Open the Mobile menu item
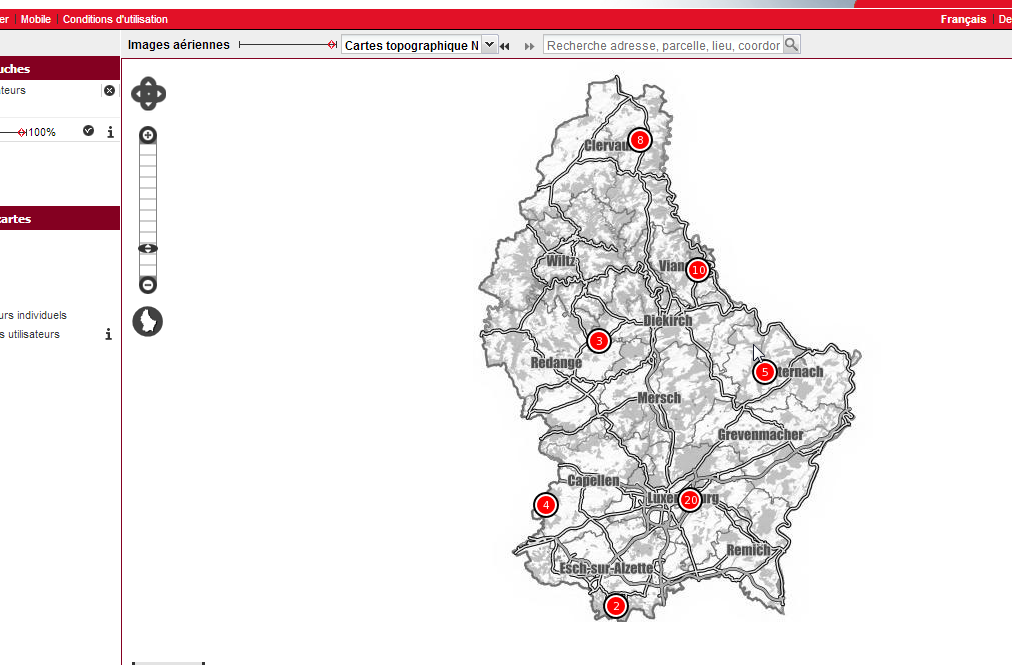Image resolution: width=1012 pixels, height=665 pixels. click(x=36, y=19)
